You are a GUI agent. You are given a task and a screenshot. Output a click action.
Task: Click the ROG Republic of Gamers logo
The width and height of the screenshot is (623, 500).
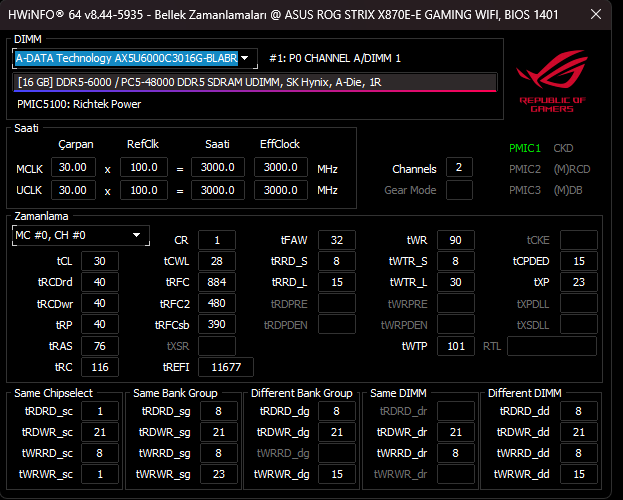(552, 81)
